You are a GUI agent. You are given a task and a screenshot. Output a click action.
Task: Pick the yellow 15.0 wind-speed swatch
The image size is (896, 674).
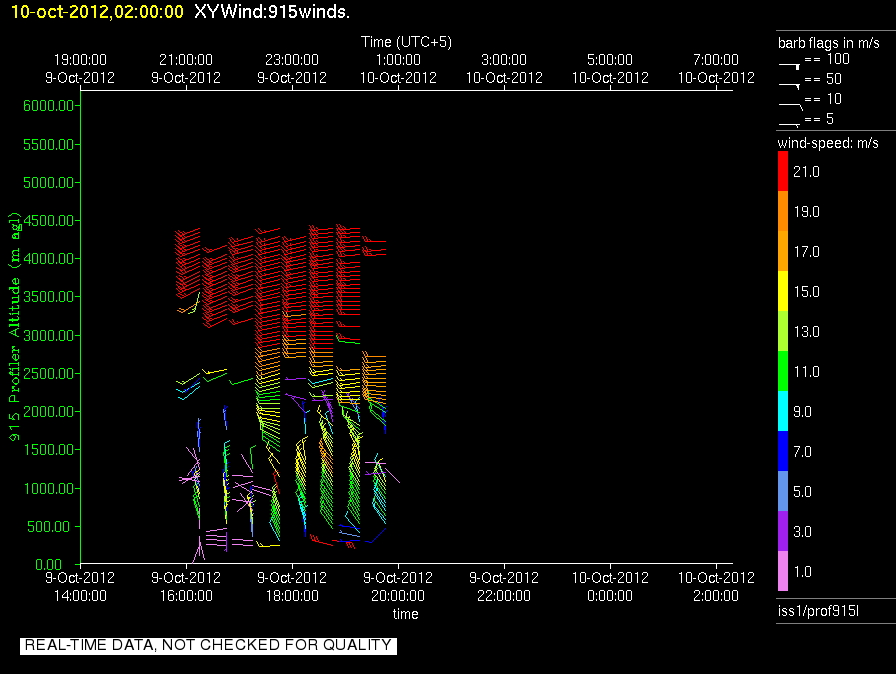(783, 291)
